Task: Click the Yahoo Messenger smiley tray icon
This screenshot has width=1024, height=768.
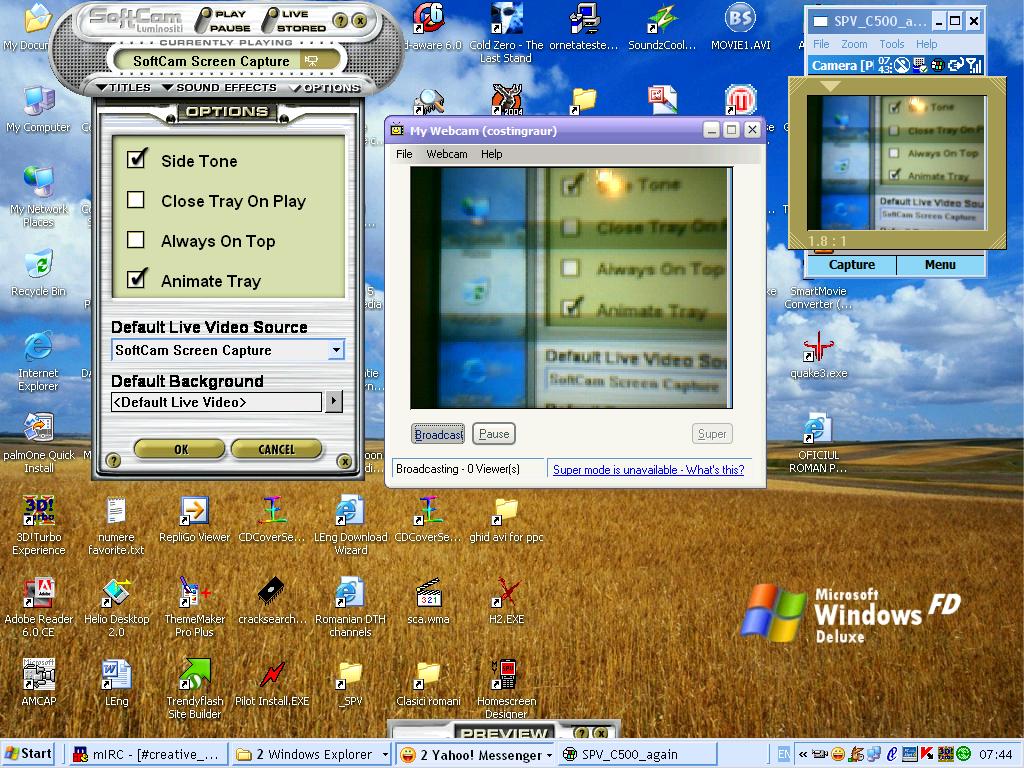Action: 837,754
